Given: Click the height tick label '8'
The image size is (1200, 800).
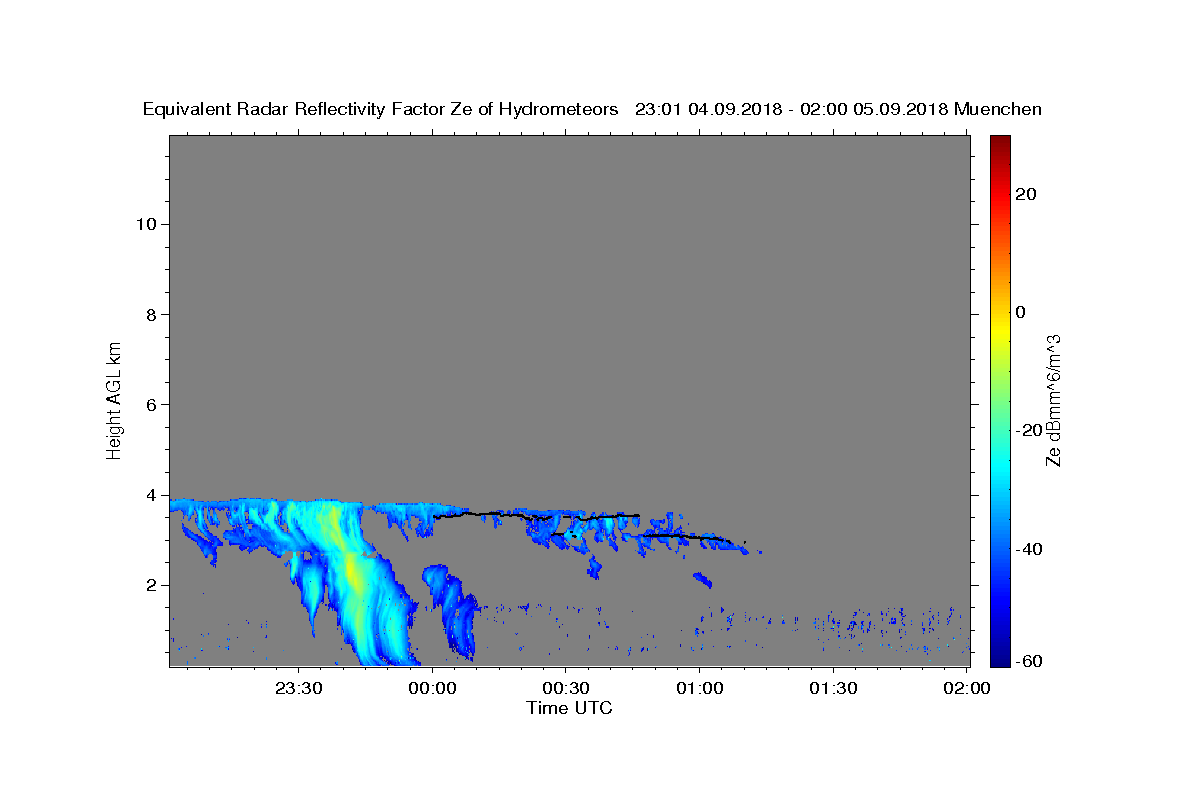Looking at the screenshot, I should pos(151,314).
